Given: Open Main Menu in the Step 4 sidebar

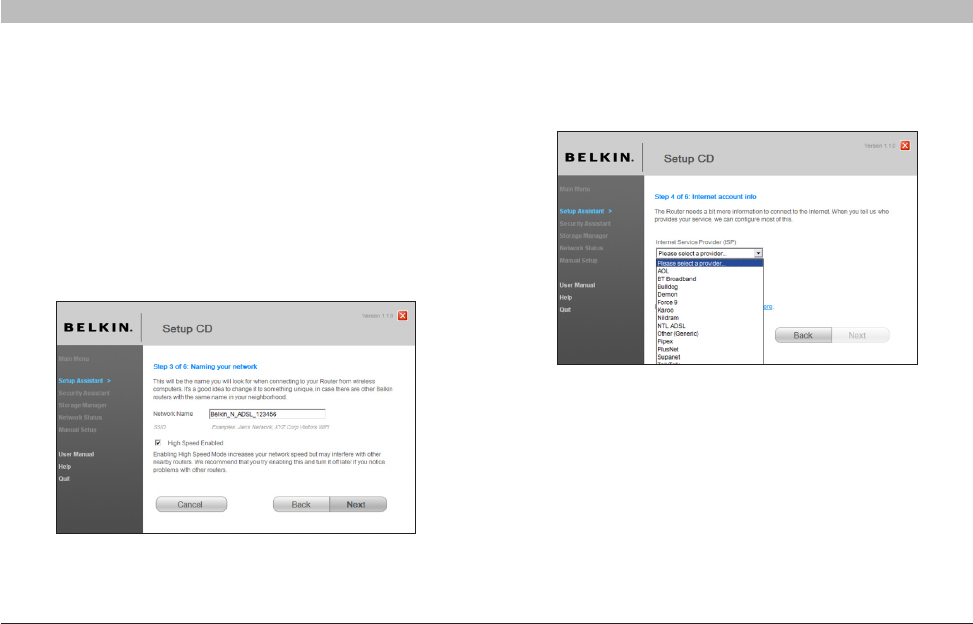Looking at the screenshot, I should pos(575,189).
